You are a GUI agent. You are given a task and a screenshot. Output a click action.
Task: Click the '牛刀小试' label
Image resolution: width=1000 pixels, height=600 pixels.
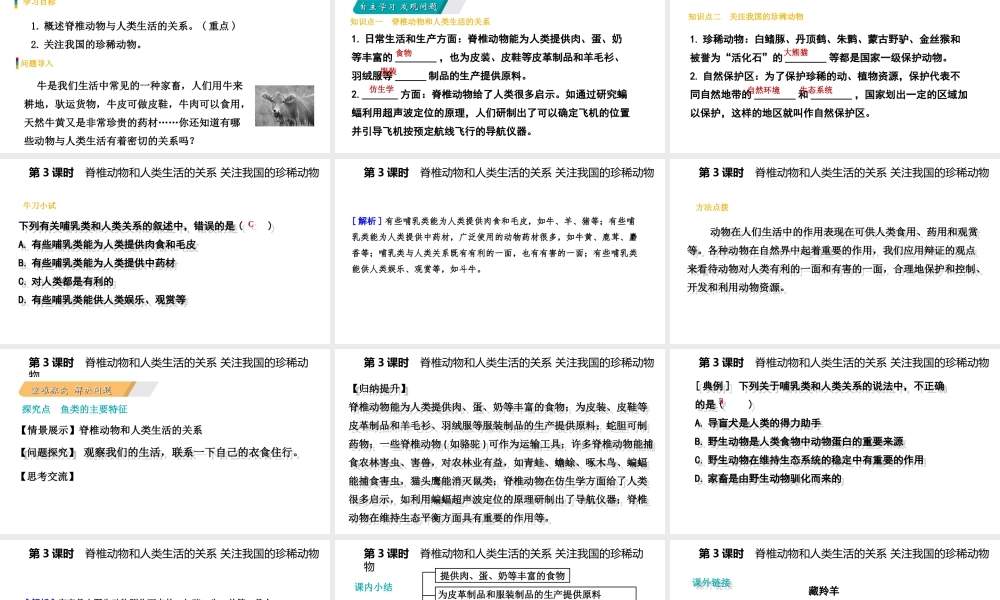pos(40,205)
